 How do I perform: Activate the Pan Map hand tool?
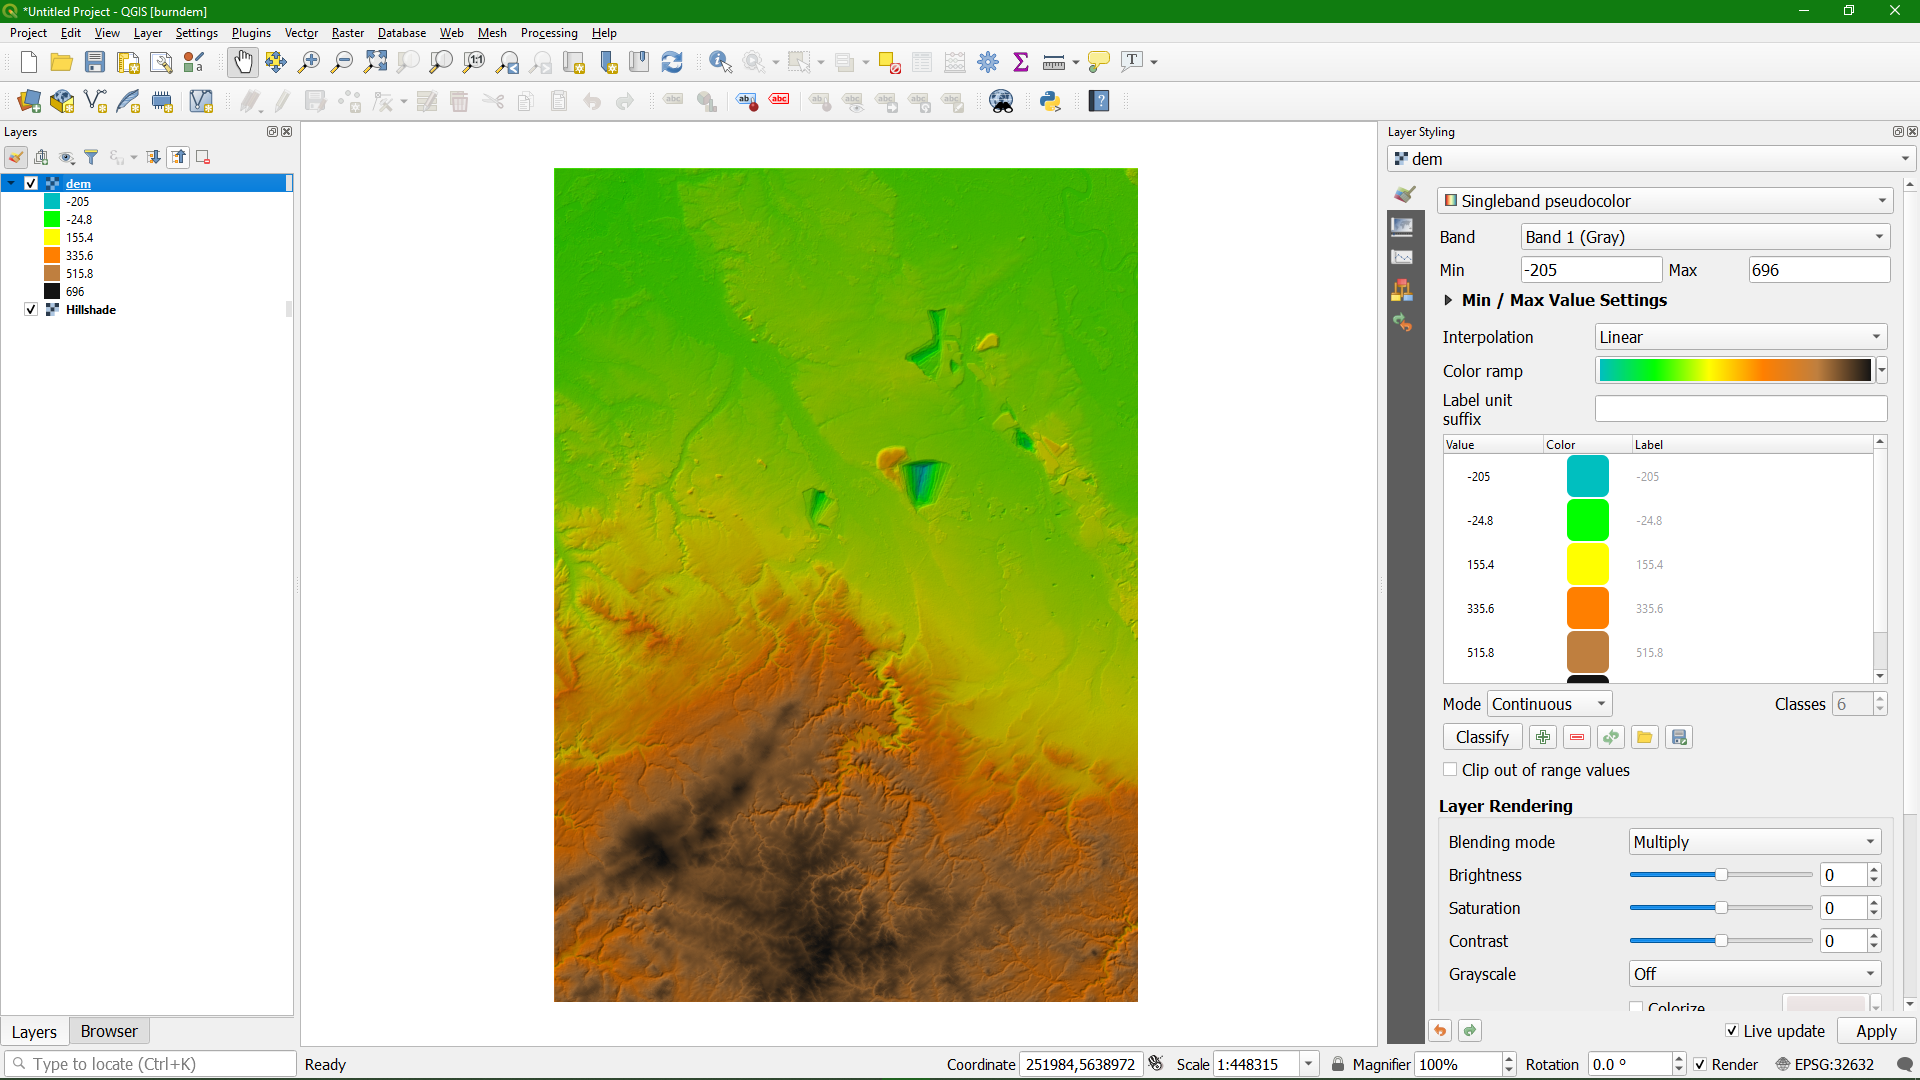(243, 62)
